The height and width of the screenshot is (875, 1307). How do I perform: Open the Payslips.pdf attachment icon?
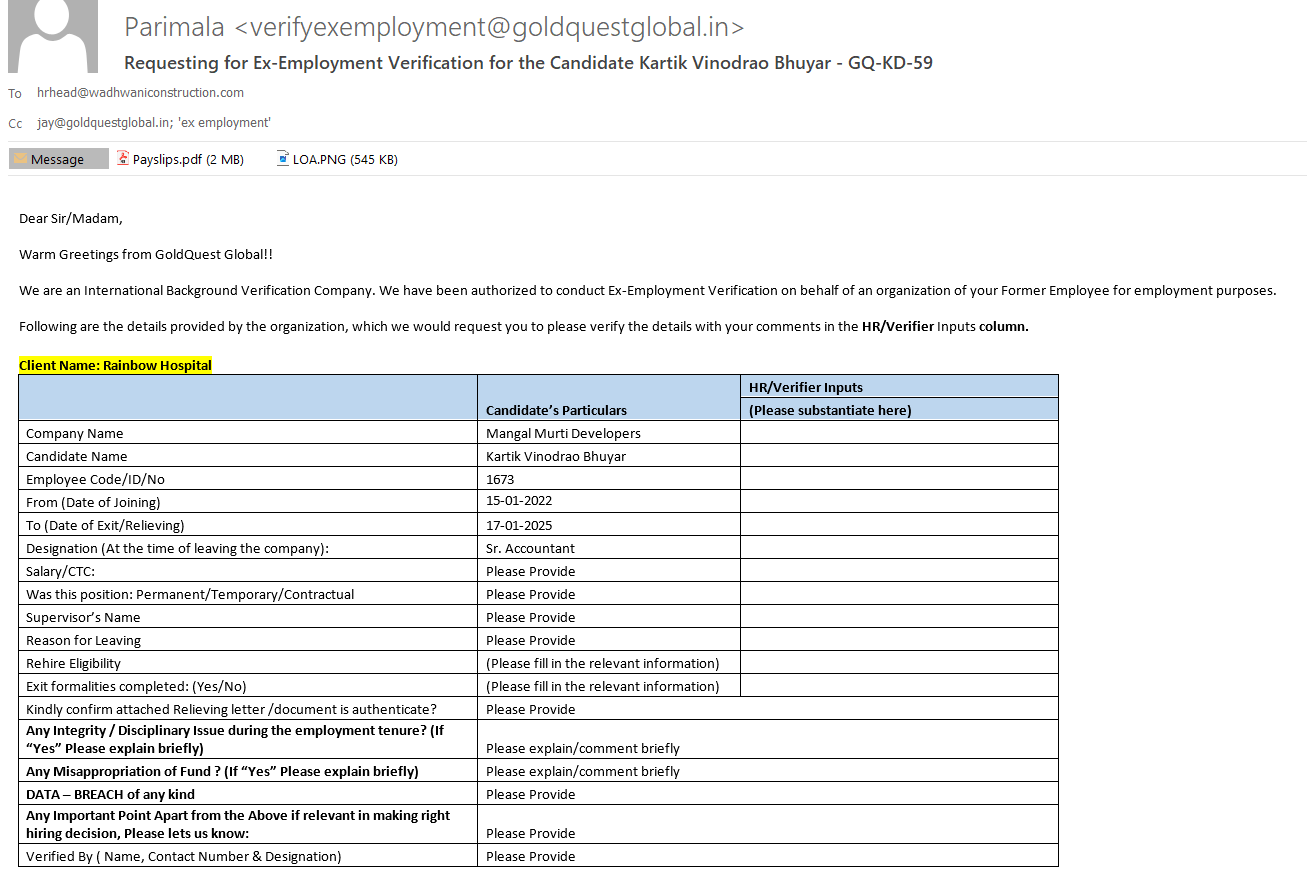(x=123, y=159)
